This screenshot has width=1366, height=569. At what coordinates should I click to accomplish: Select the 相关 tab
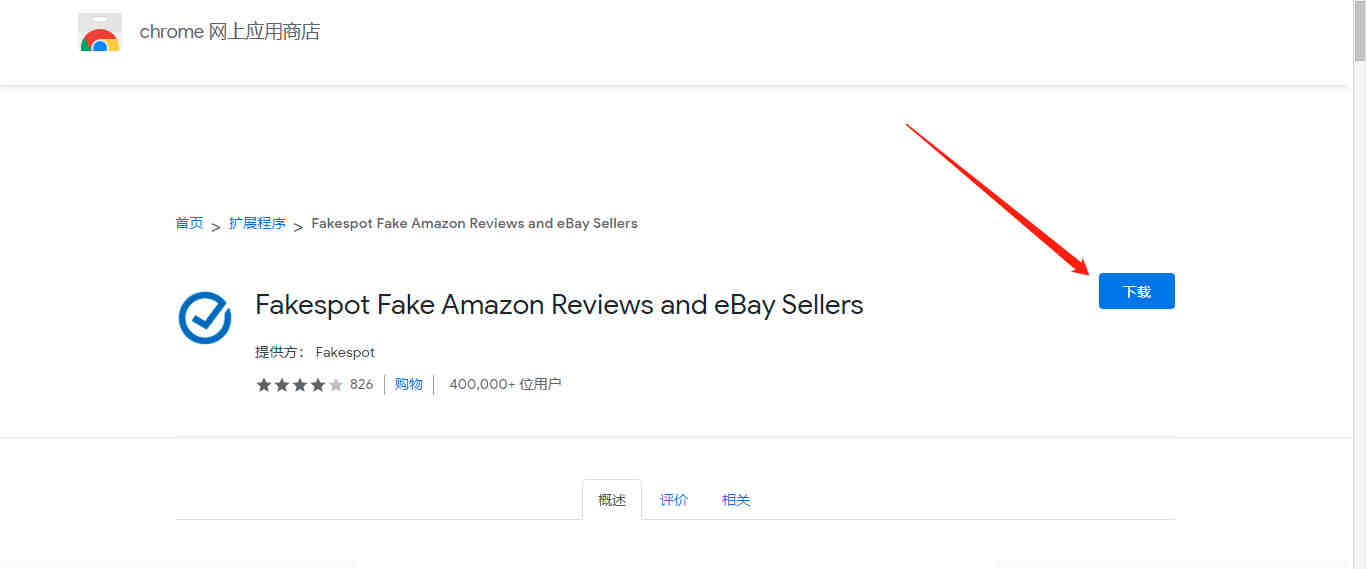coord(736,500)
